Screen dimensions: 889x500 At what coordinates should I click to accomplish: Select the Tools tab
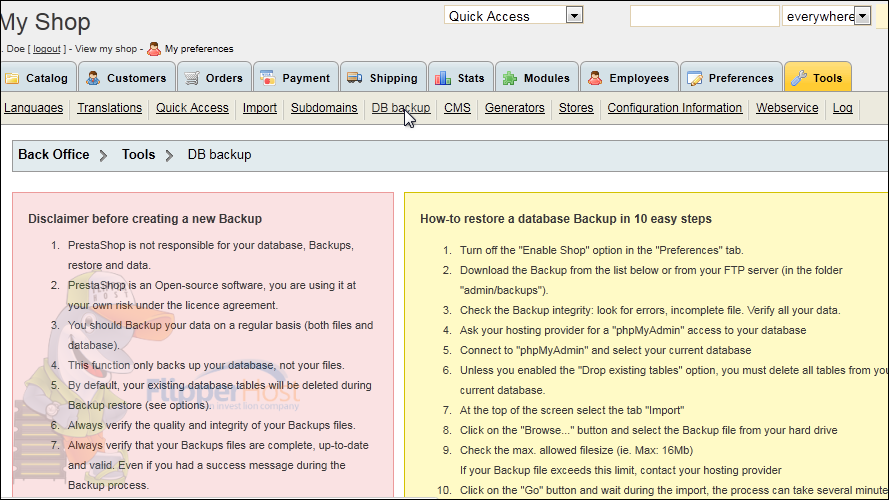coord(818,77)
